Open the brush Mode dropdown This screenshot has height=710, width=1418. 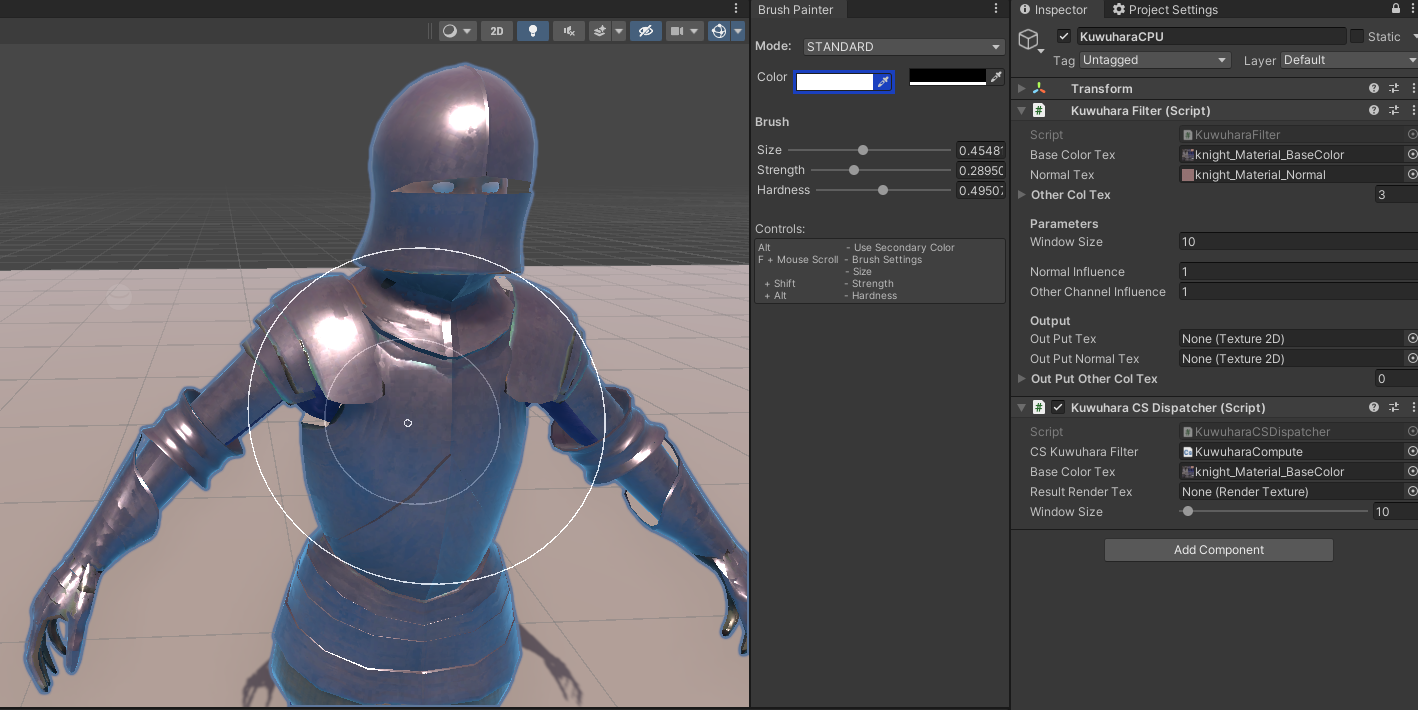click(903, 47)
